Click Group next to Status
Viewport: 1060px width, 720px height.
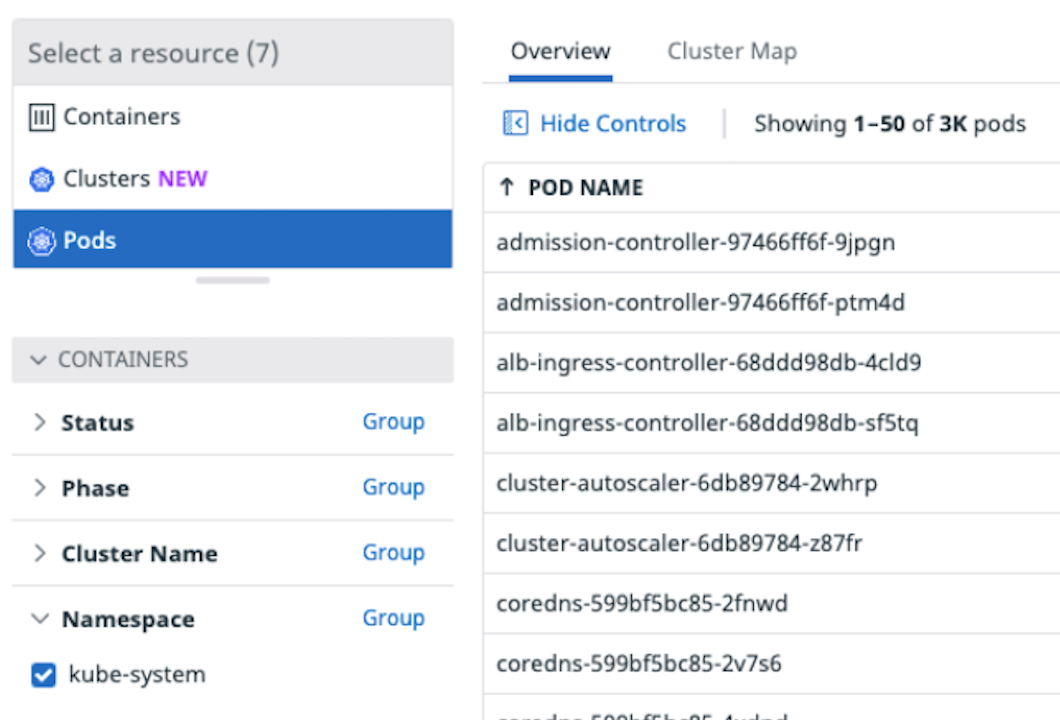[393, 422]
